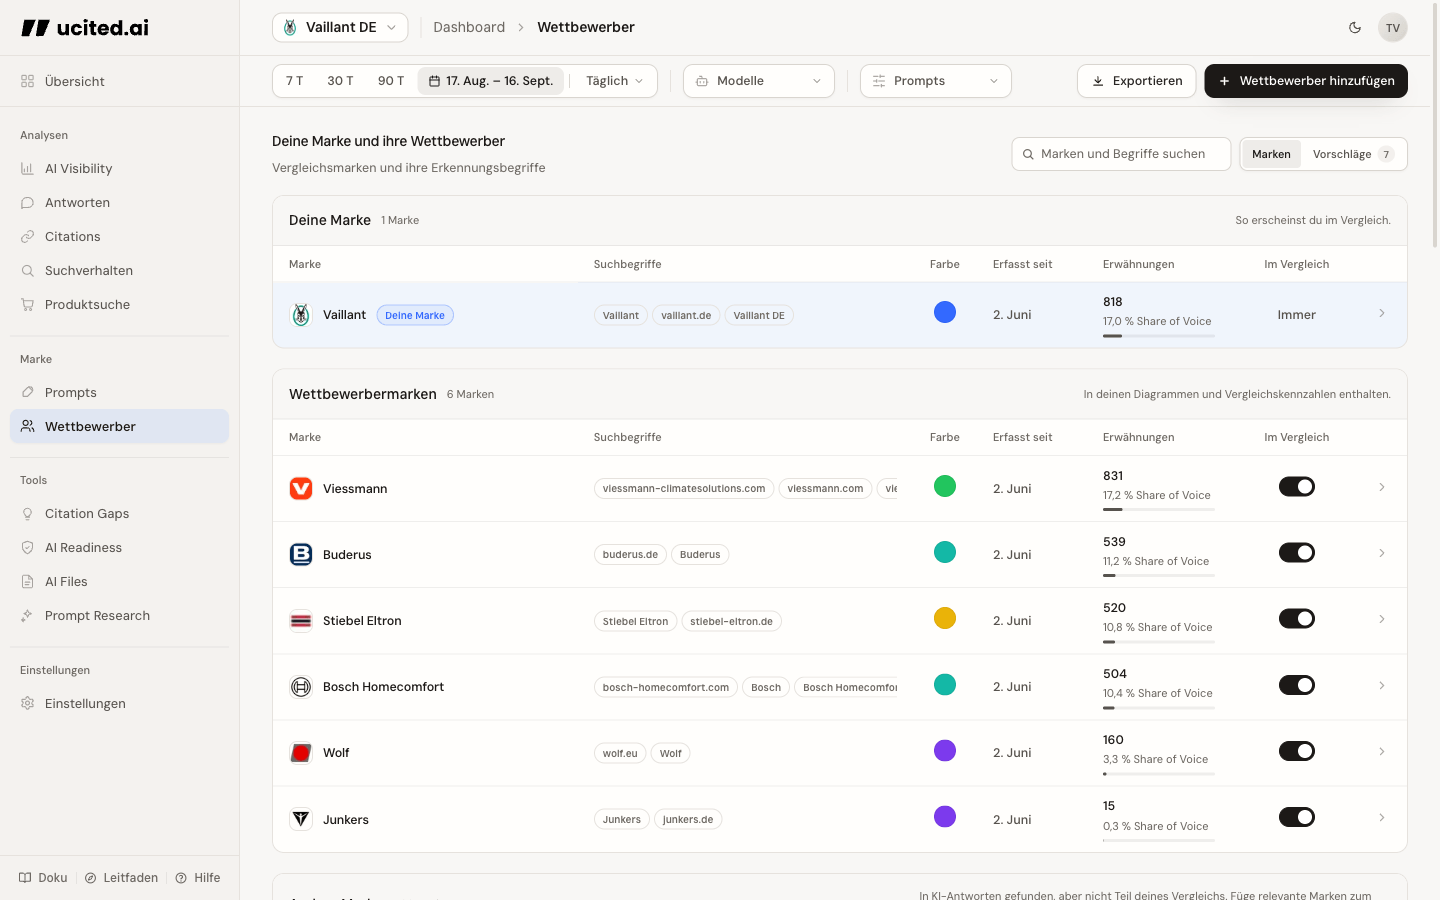Click the Bosch Homecomfort brand logo

(x=301, y=686)
